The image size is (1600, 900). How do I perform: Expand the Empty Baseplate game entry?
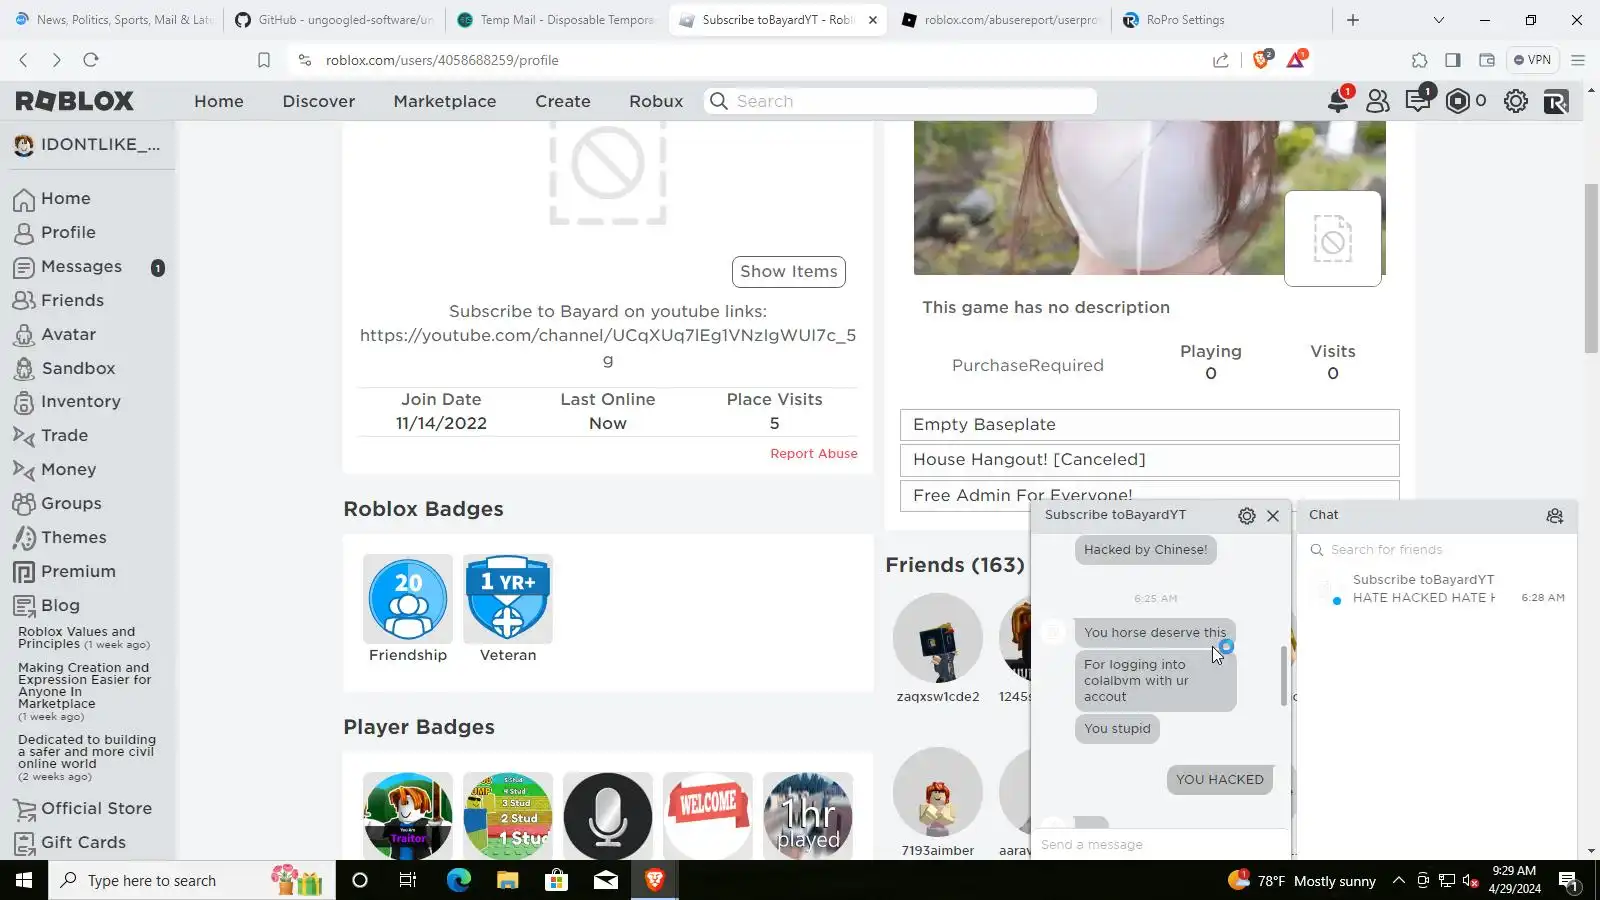coord(1150,425)
